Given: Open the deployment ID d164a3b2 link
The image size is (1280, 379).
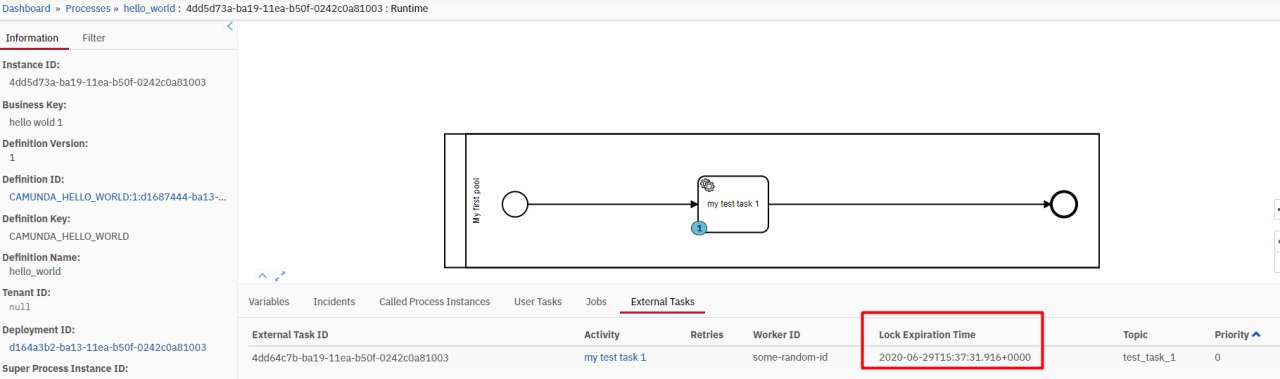Looking at the screenshot, I should (x=108, y=347).
